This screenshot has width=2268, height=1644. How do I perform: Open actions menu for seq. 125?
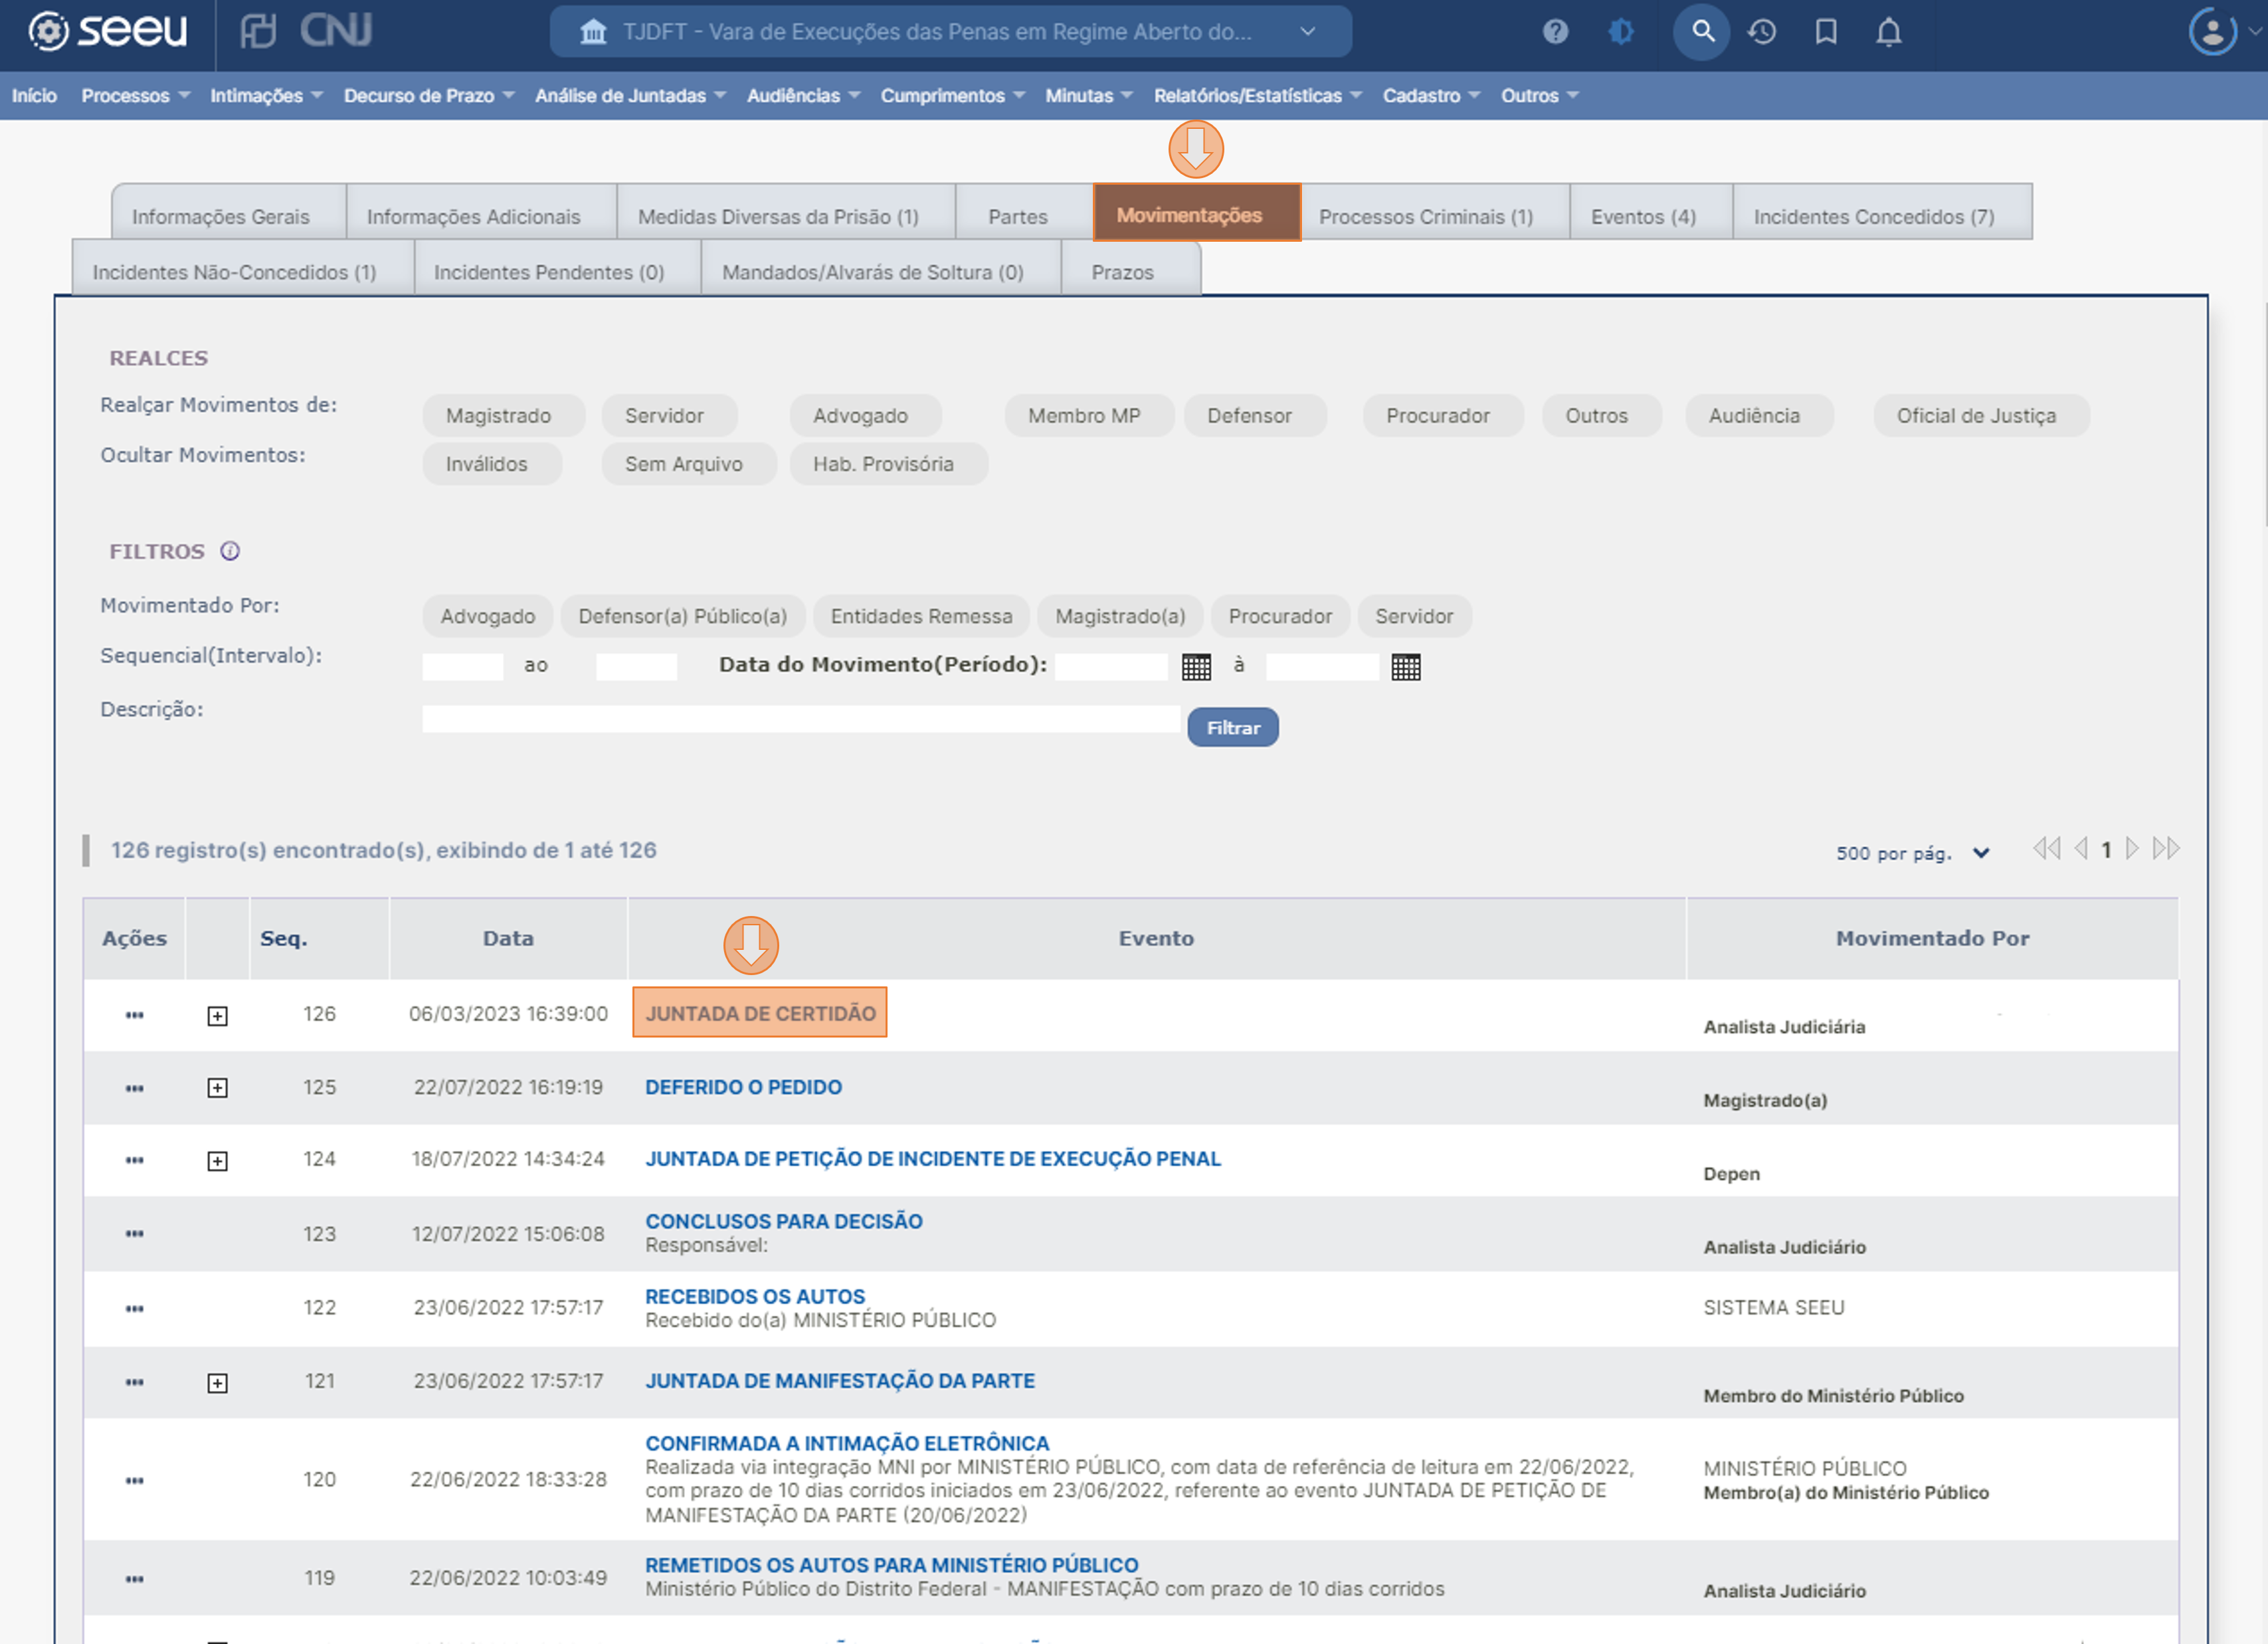pyautogui.click(x=135, y=1088)
